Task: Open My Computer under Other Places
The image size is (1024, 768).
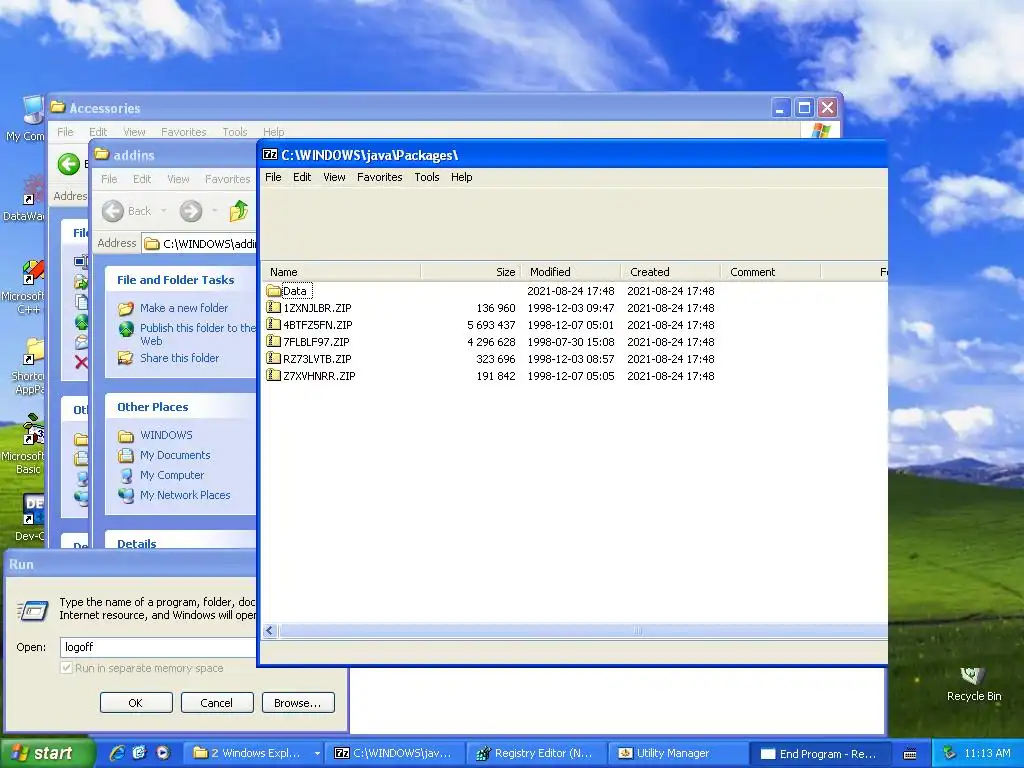Action: pos(172,475)
